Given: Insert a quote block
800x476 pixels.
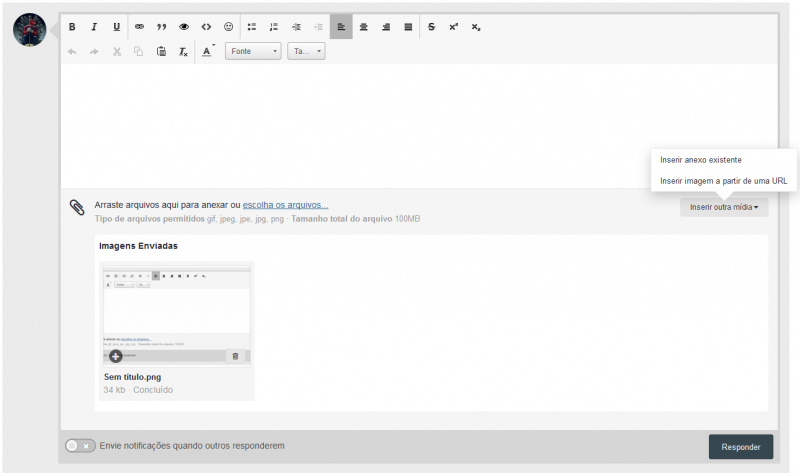Looking at the screenshot, I should pos(161,27).
